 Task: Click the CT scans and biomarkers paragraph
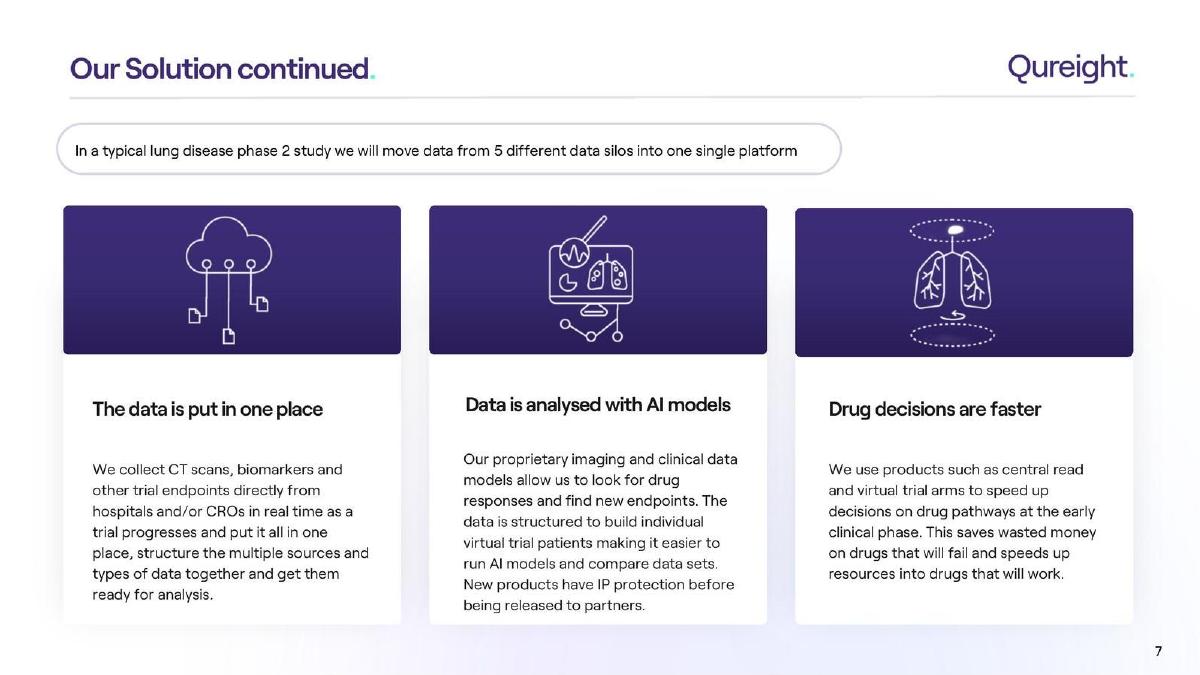click(231, 531)
